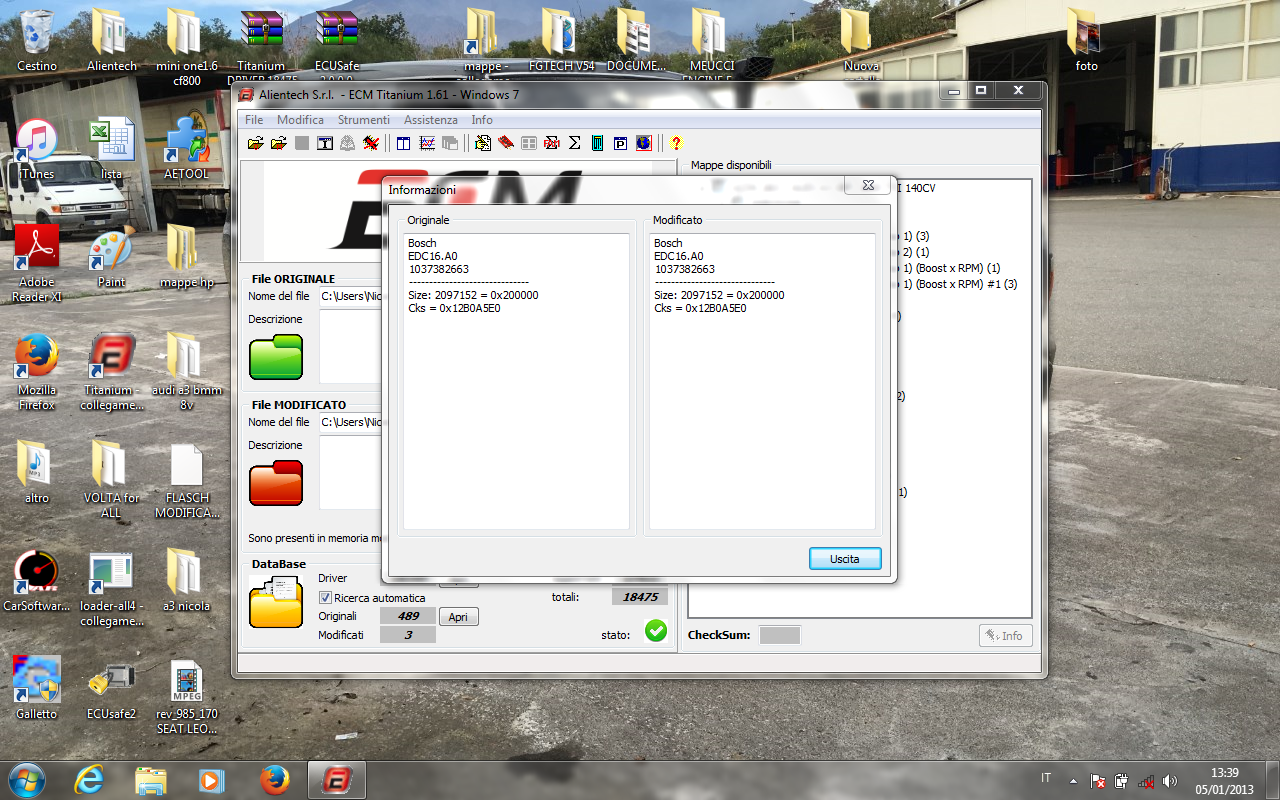The width and height of the screenshot is (1280, 800).
Task: Click 'Size: 2097152' line in Originale panel
Action: click(x=473, y=295)
